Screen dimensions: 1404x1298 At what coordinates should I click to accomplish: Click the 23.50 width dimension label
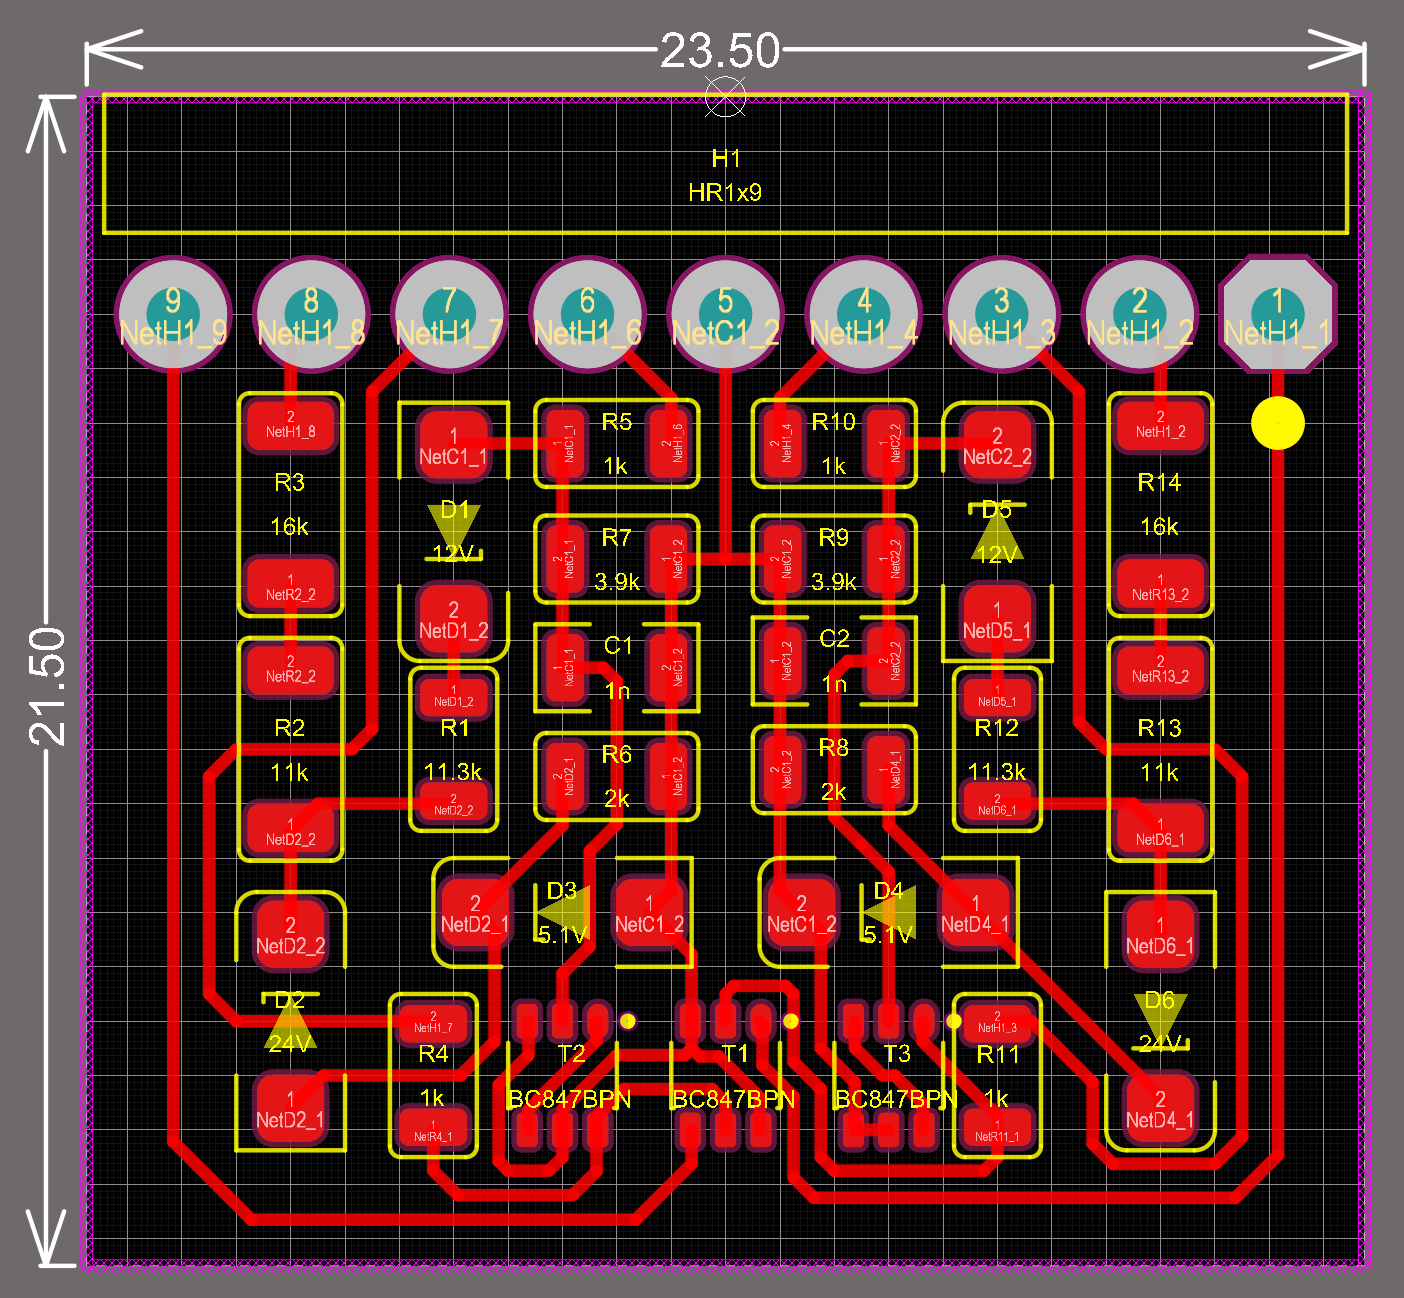pos(720,51)
